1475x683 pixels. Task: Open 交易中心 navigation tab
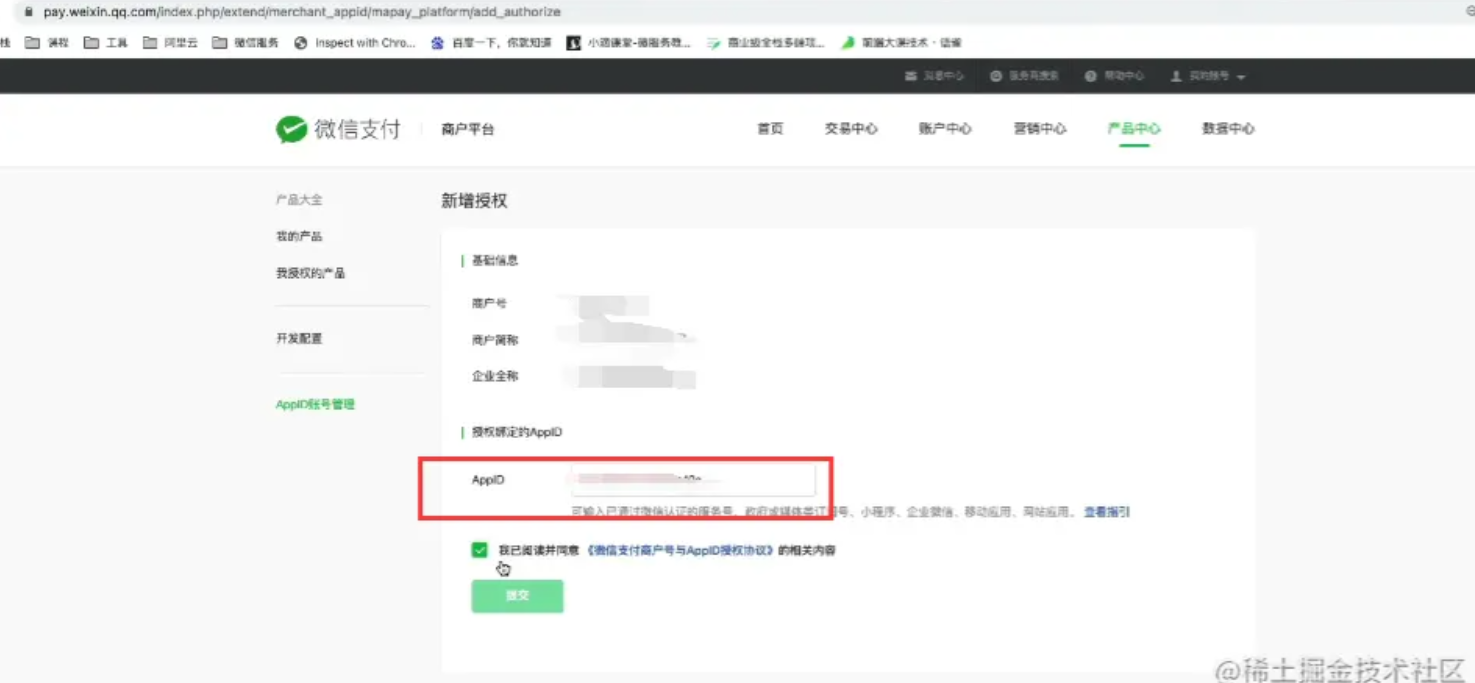click(x=851, y=129)
